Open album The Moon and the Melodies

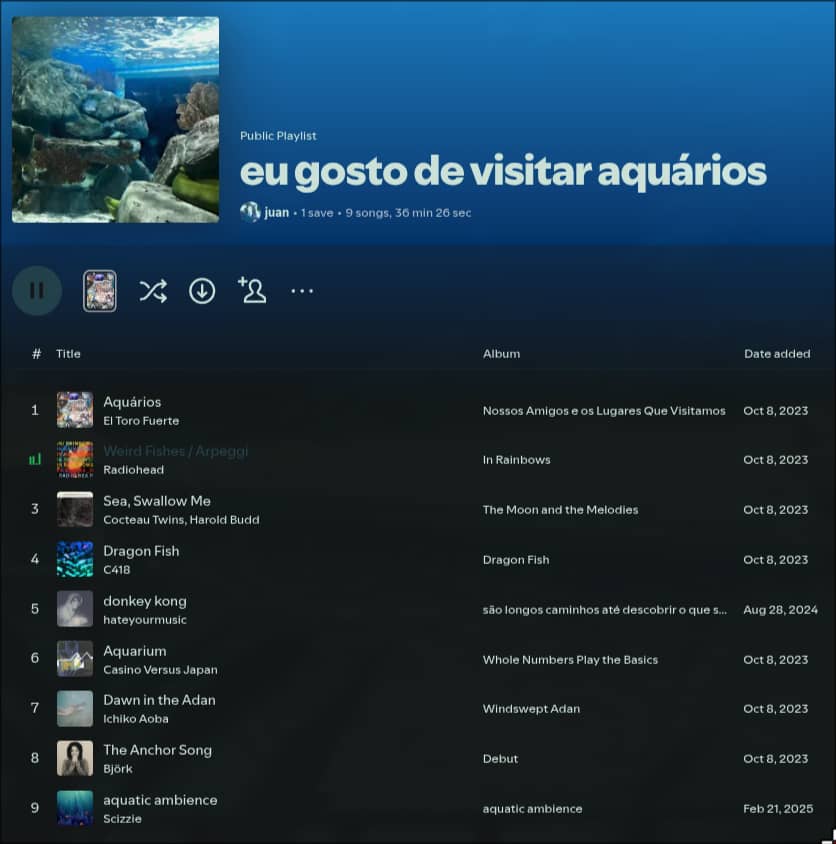(560, 510)
